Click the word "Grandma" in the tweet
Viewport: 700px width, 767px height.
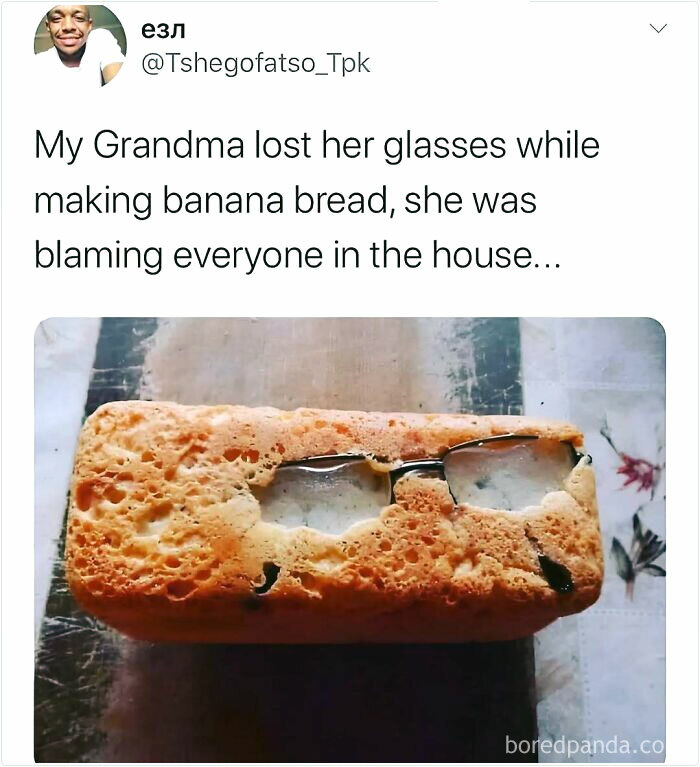coord(168,145)
